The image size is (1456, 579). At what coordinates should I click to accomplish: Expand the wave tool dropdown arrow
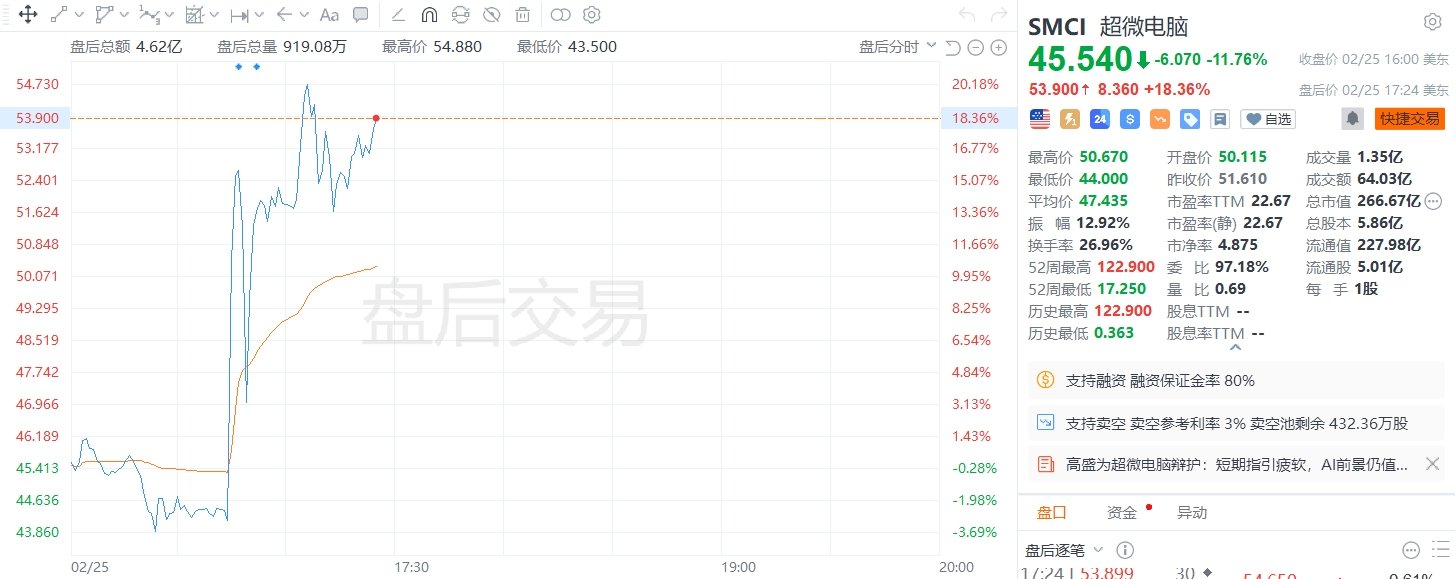(169, 16)
